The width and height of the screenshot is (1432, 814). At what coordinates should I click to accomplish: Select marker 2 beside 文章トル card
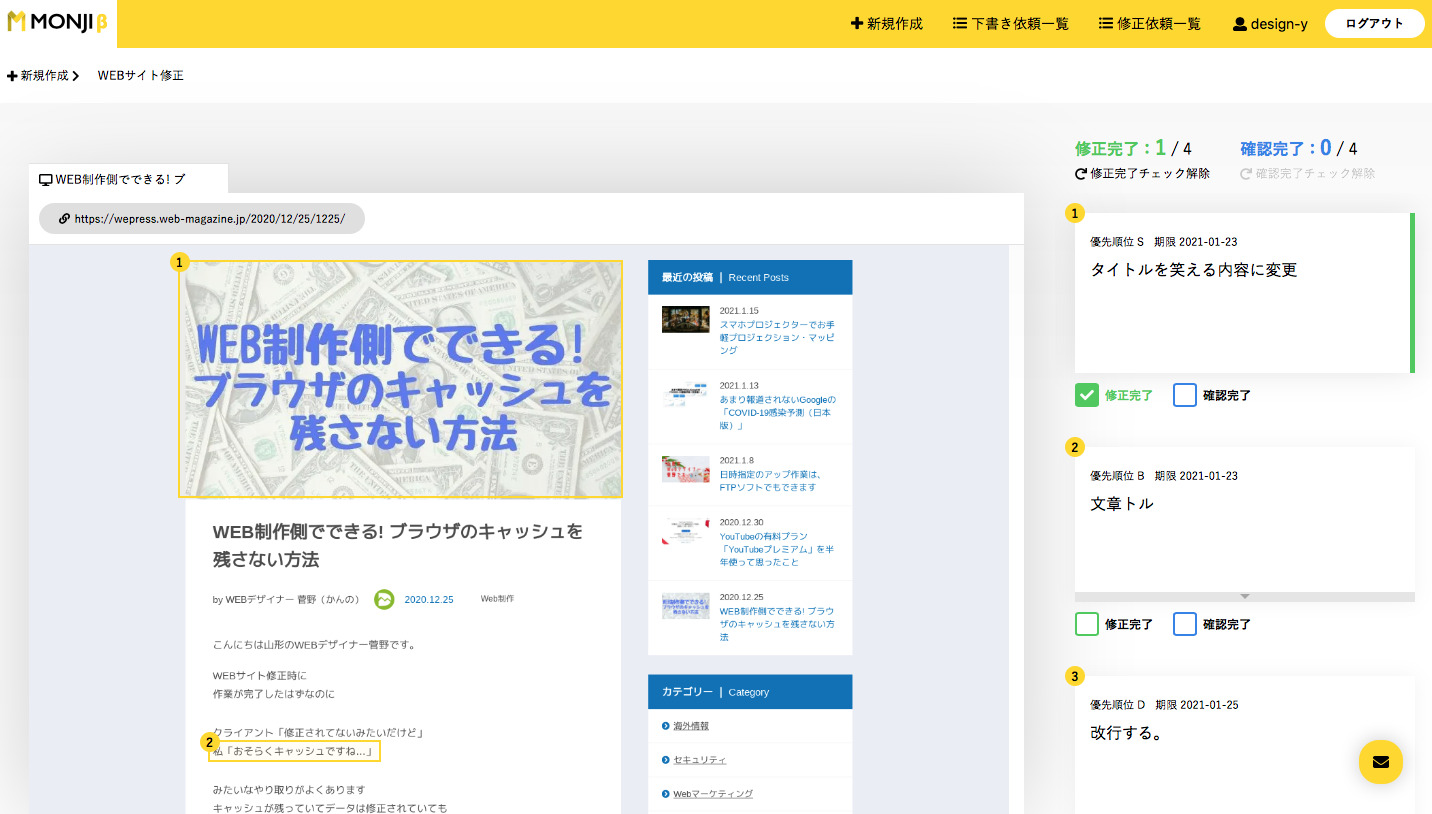[x=1075, y=447]
